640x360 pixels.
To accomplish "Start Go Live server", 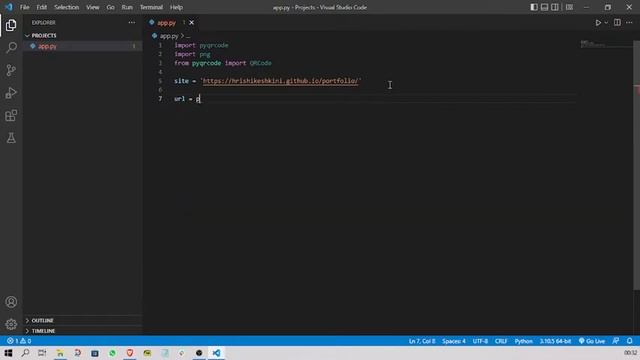I will coord(592,341).
